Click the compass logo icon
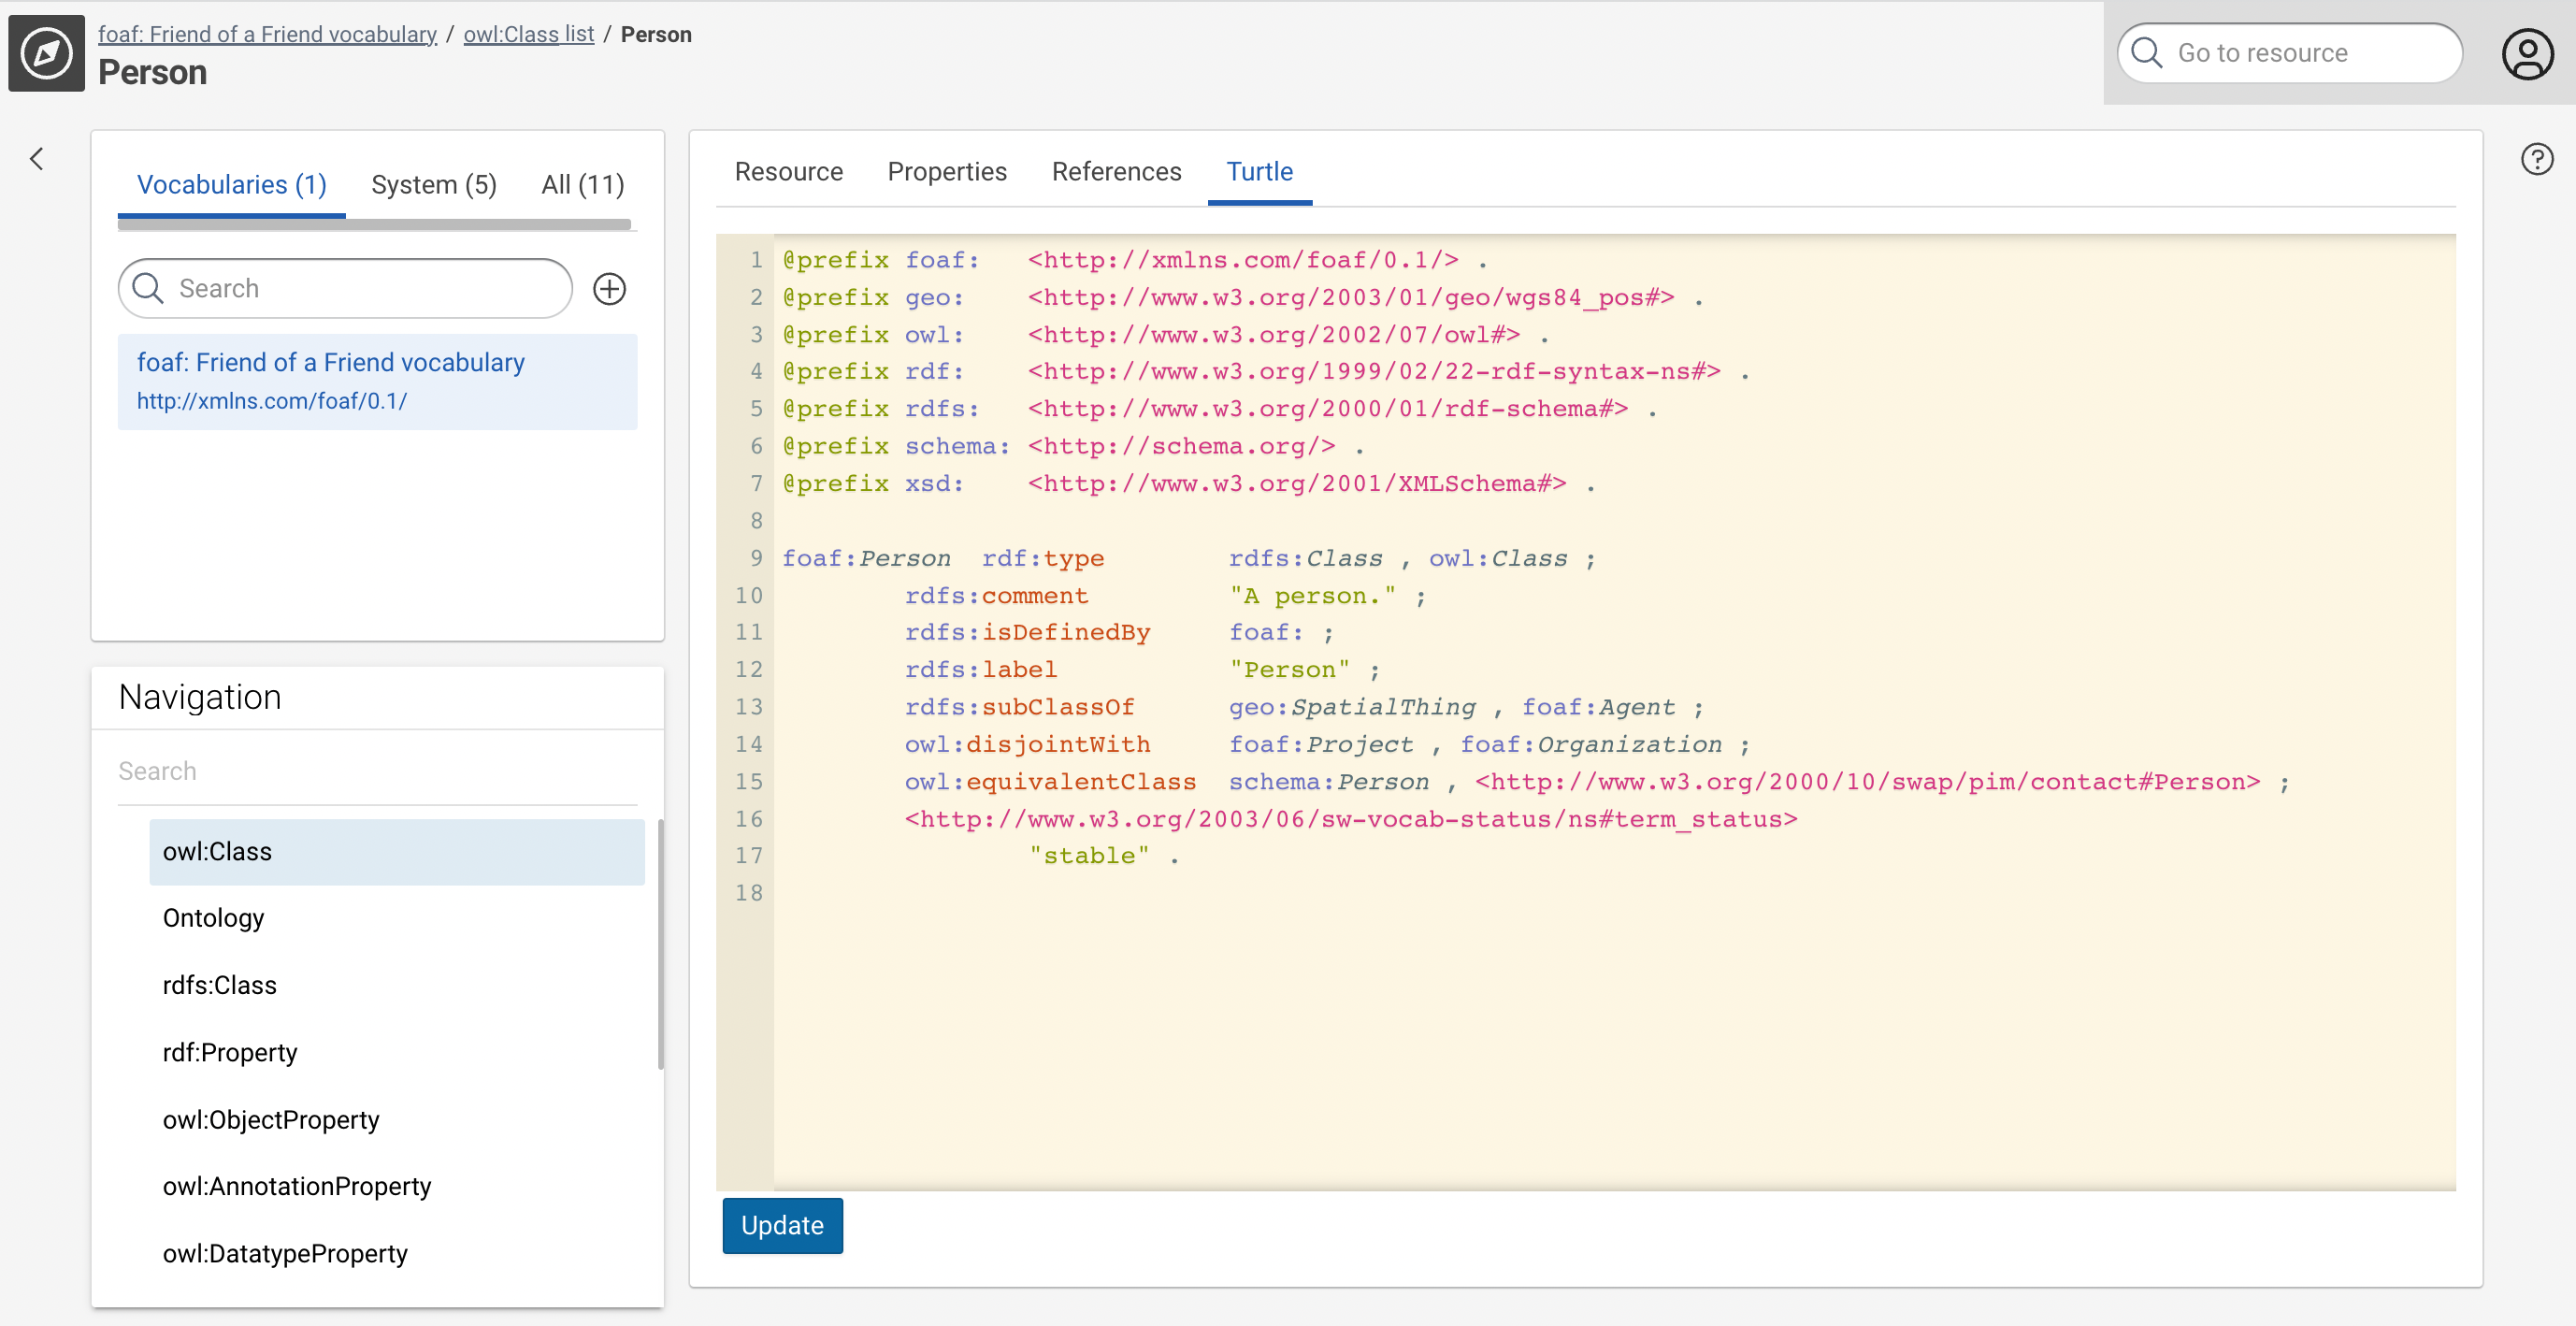The image size is (2576, 1326). (x=46, y=53)
